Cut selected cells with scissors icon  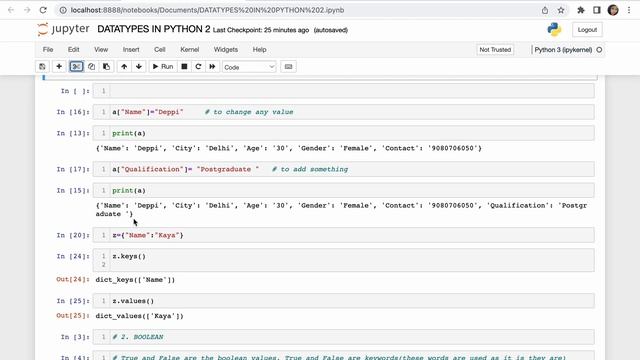coord(76,67)
